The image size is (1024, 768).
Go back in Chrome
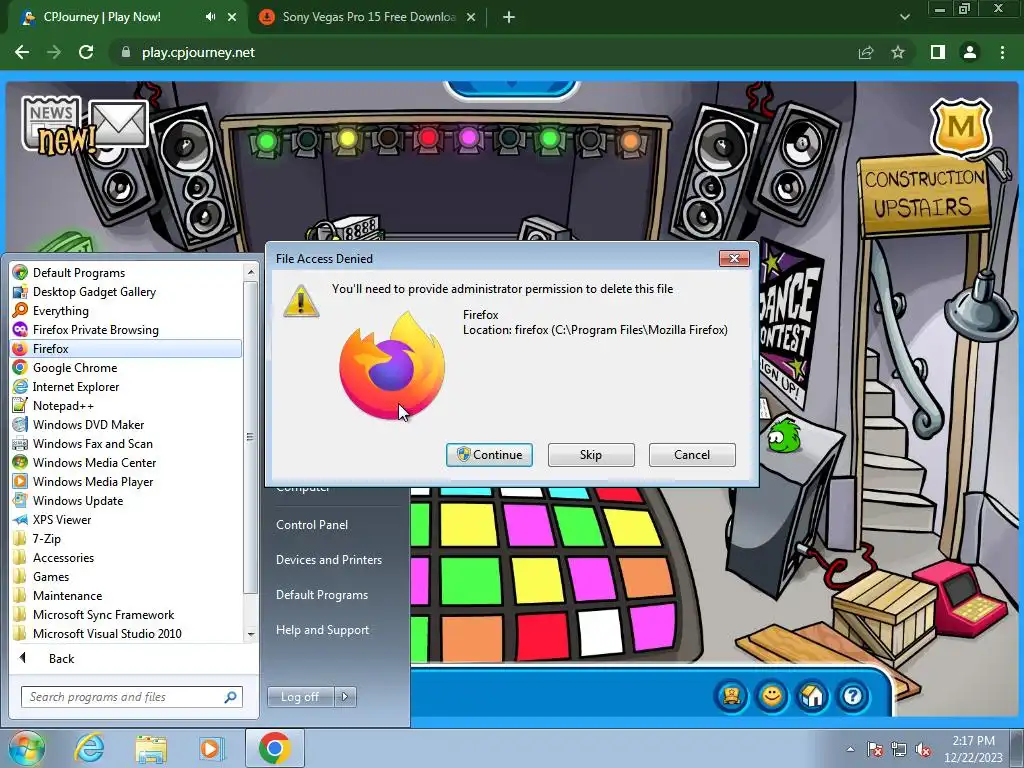22,52
